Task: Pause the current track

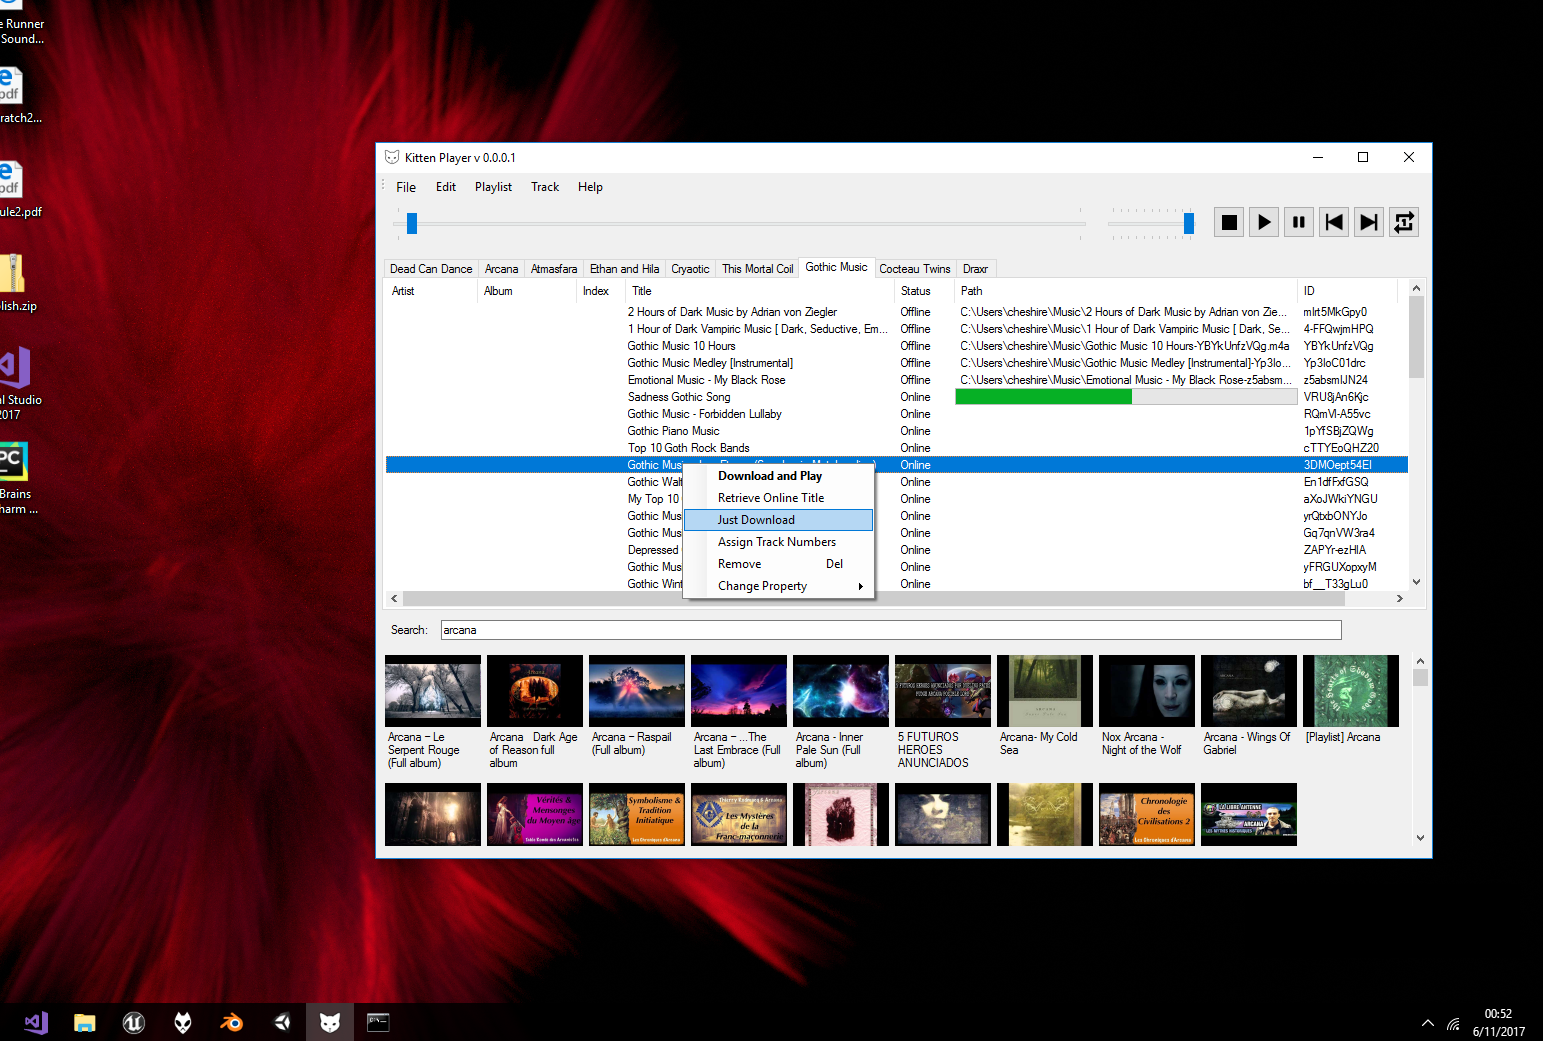Action: (1299, 222)
